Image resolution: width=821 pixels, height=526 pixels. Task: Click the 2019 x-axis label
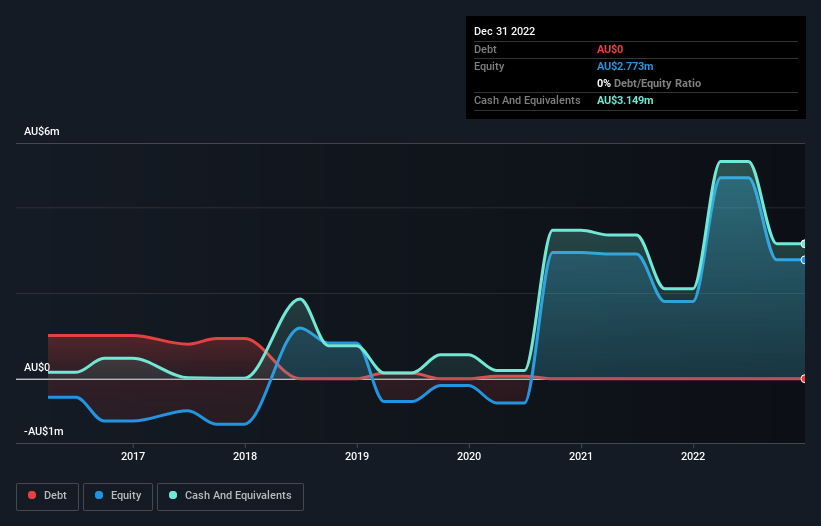357,456
